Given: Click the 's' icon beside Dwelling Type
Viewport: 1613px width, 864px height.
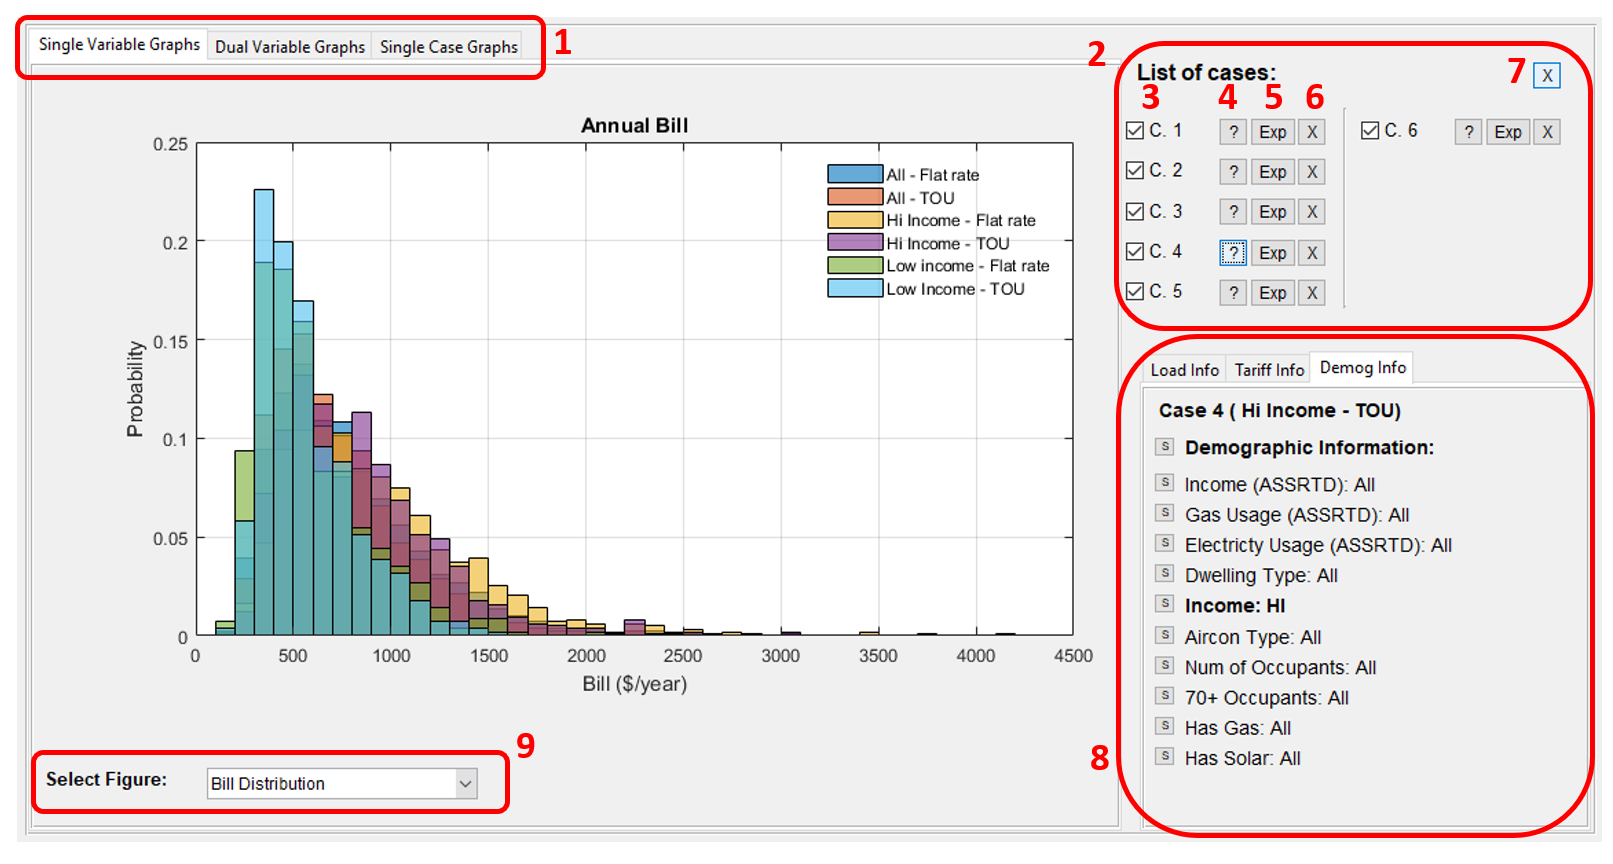Looking at the screenshot, I should point(1165,573).
